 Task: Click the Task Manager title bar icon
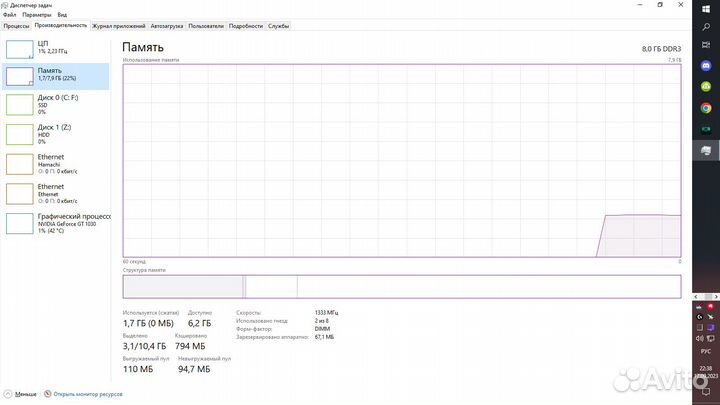[5, 5]
